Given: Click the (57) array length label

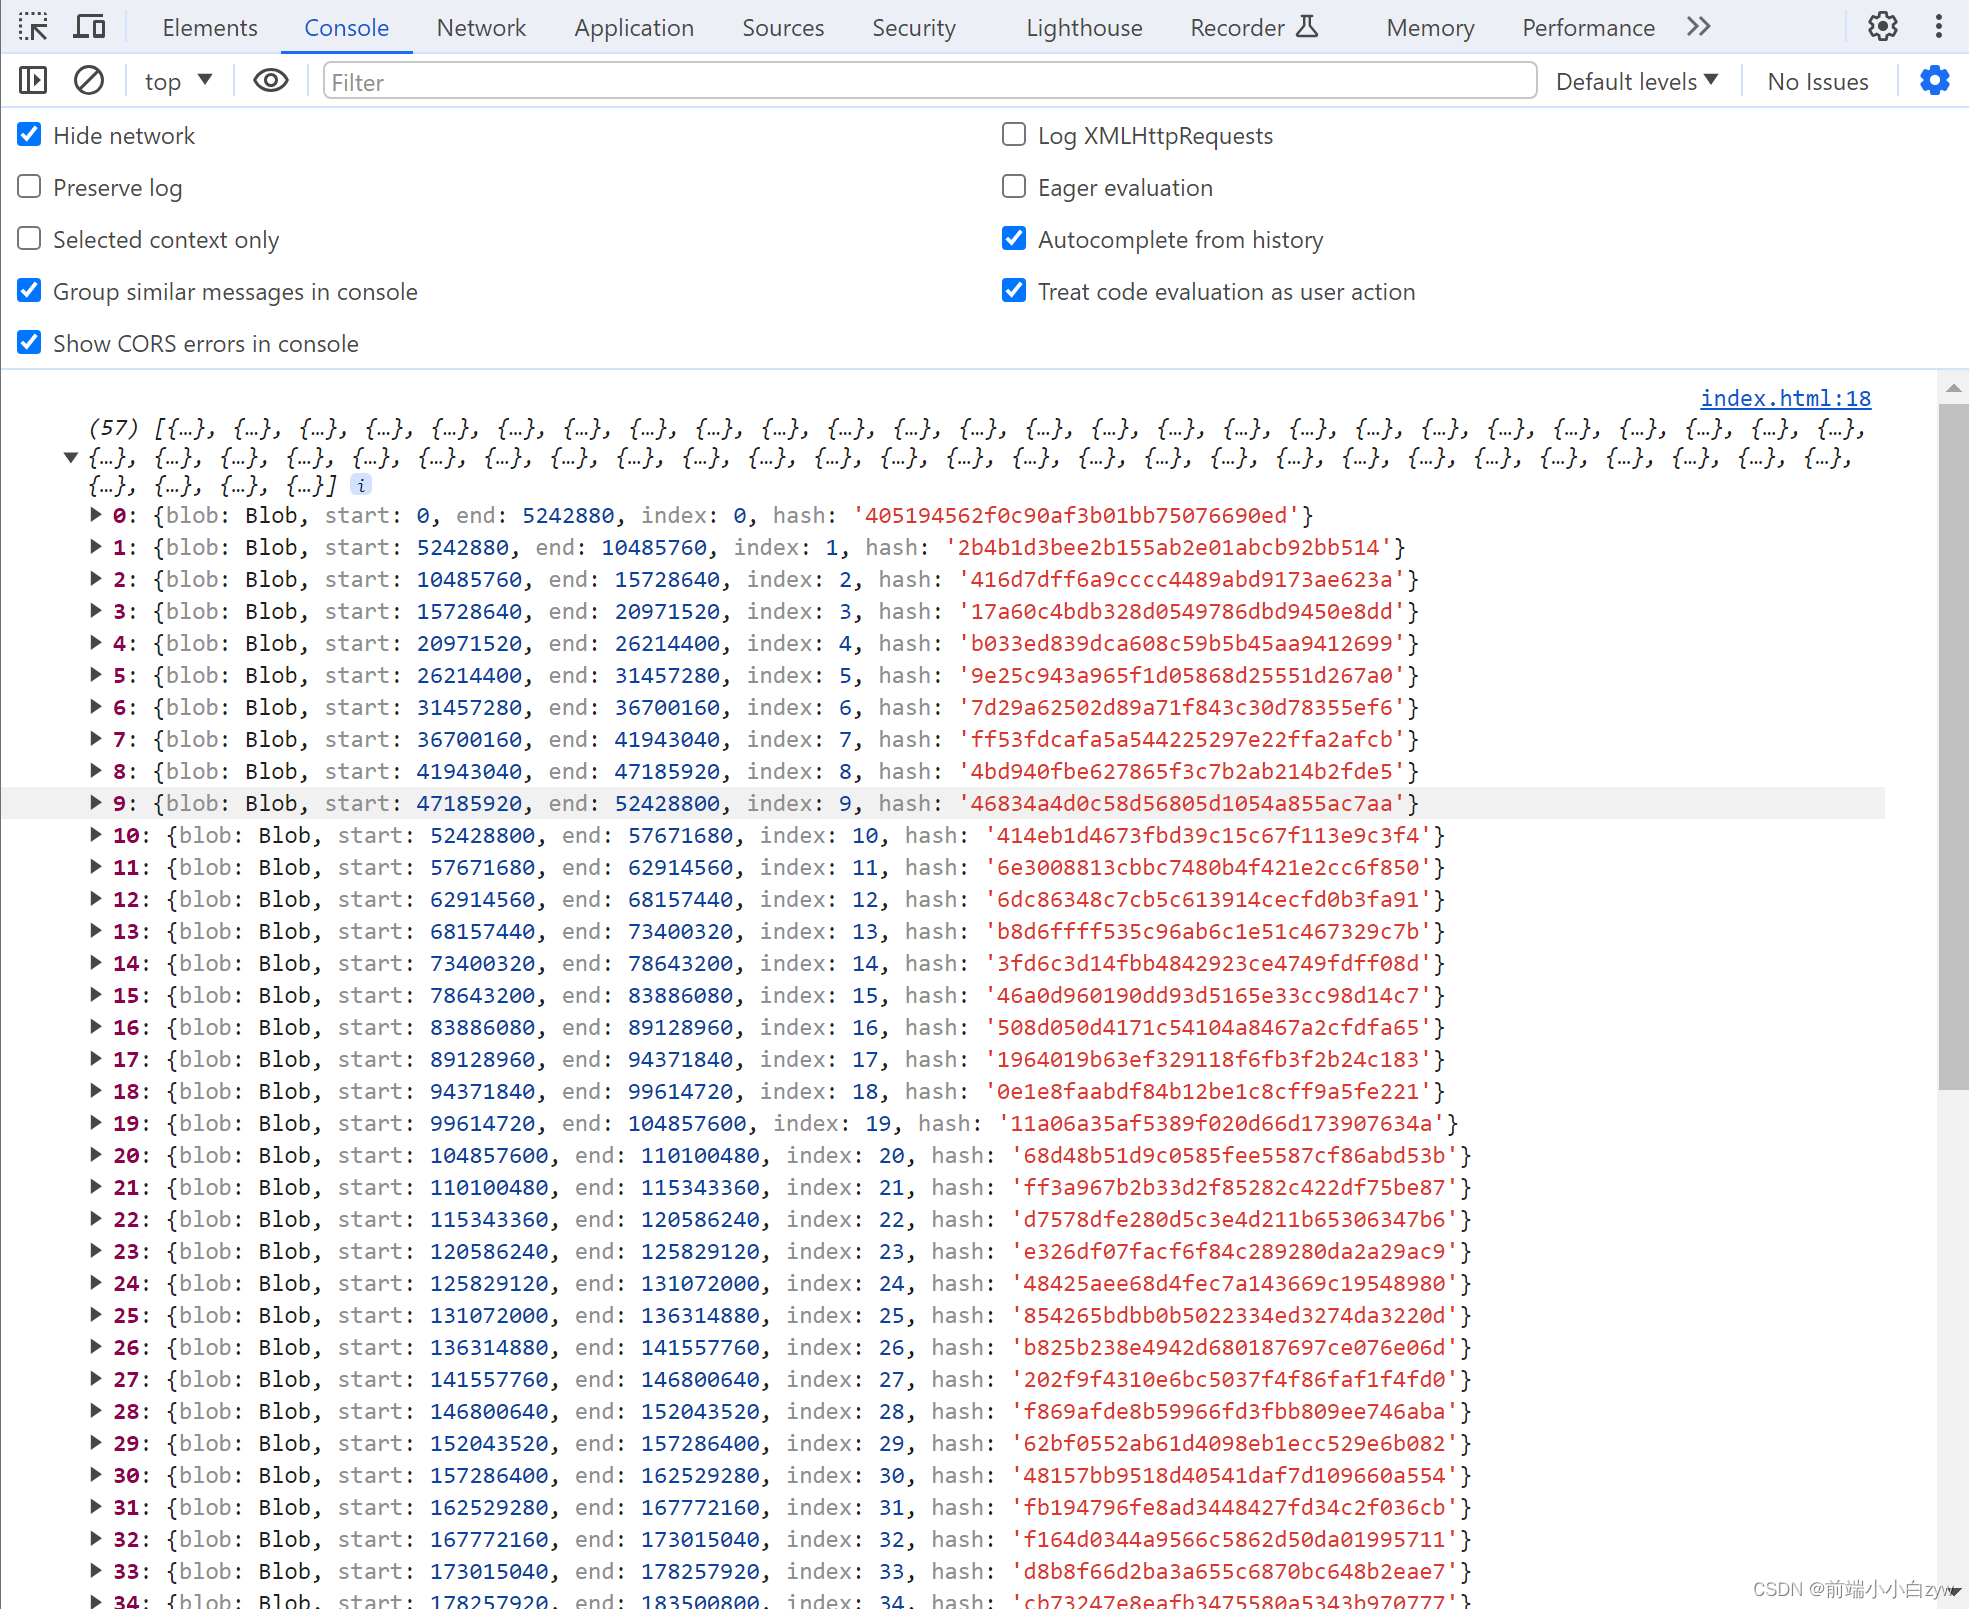Looking at the screenshot, I should (114, 428).
